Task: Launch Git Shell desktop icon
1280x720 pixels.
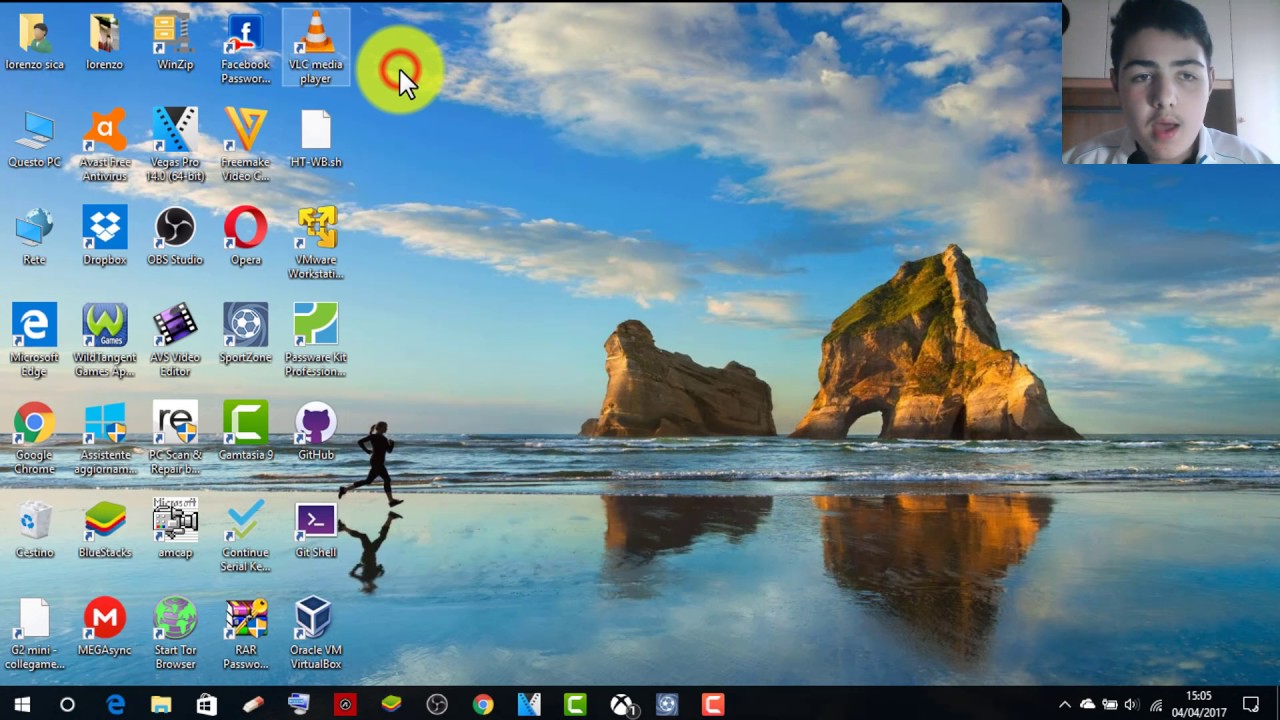Action: (316, 530)
